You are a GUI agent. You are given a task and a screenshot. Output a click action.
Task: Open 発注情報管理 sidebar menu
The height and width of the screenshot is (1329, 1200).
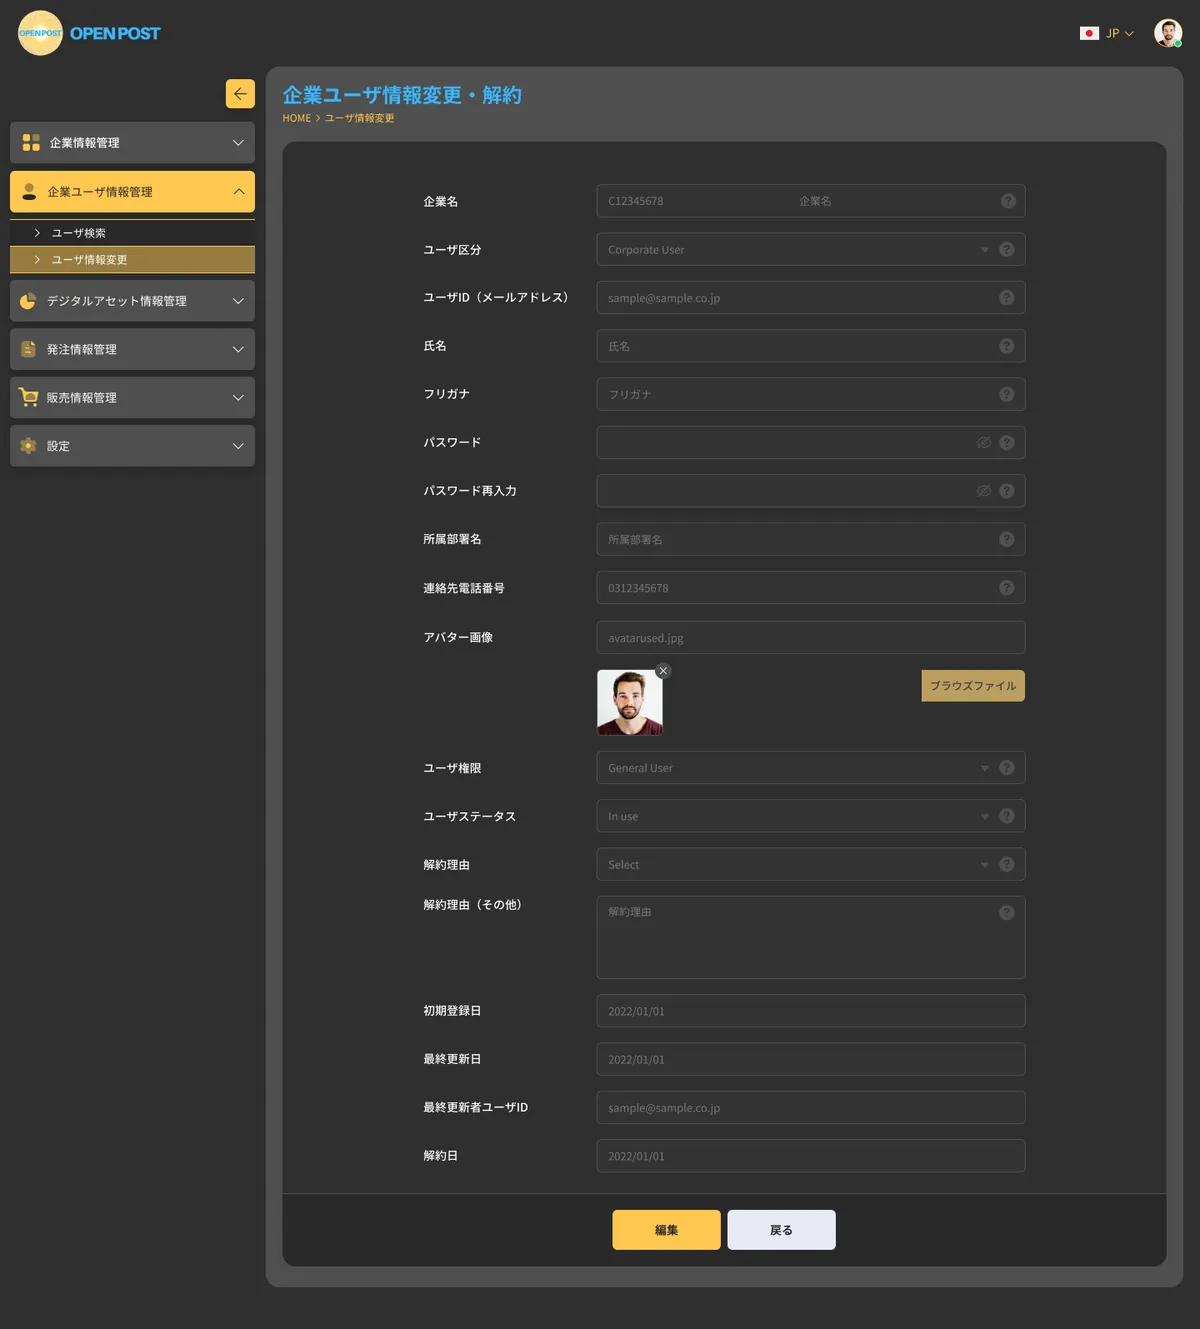132,349
